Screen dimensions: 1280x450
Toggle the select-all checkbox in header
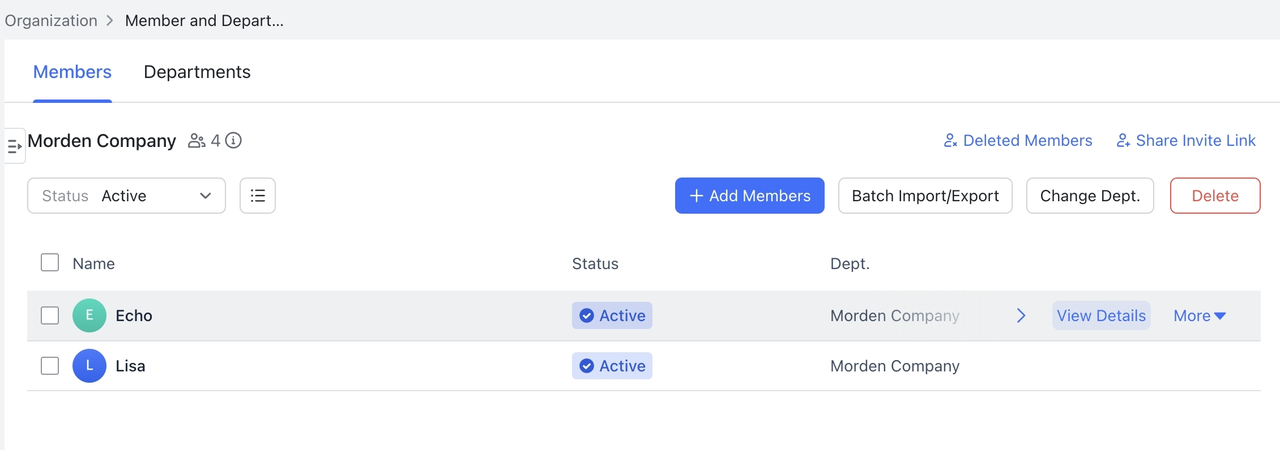50,263
